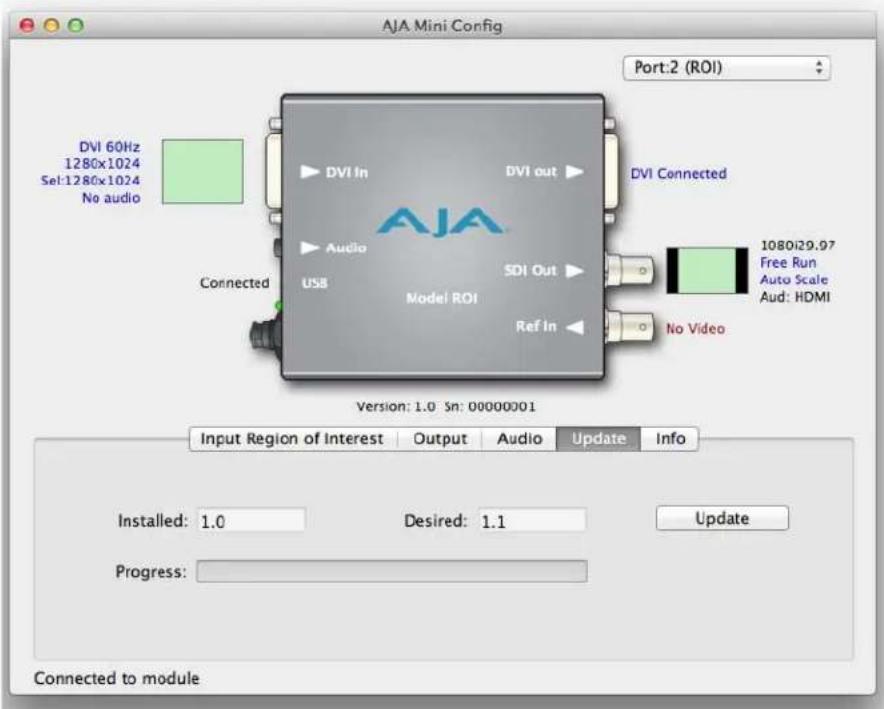Click the Aud: HDMI text

pos(795,297)
